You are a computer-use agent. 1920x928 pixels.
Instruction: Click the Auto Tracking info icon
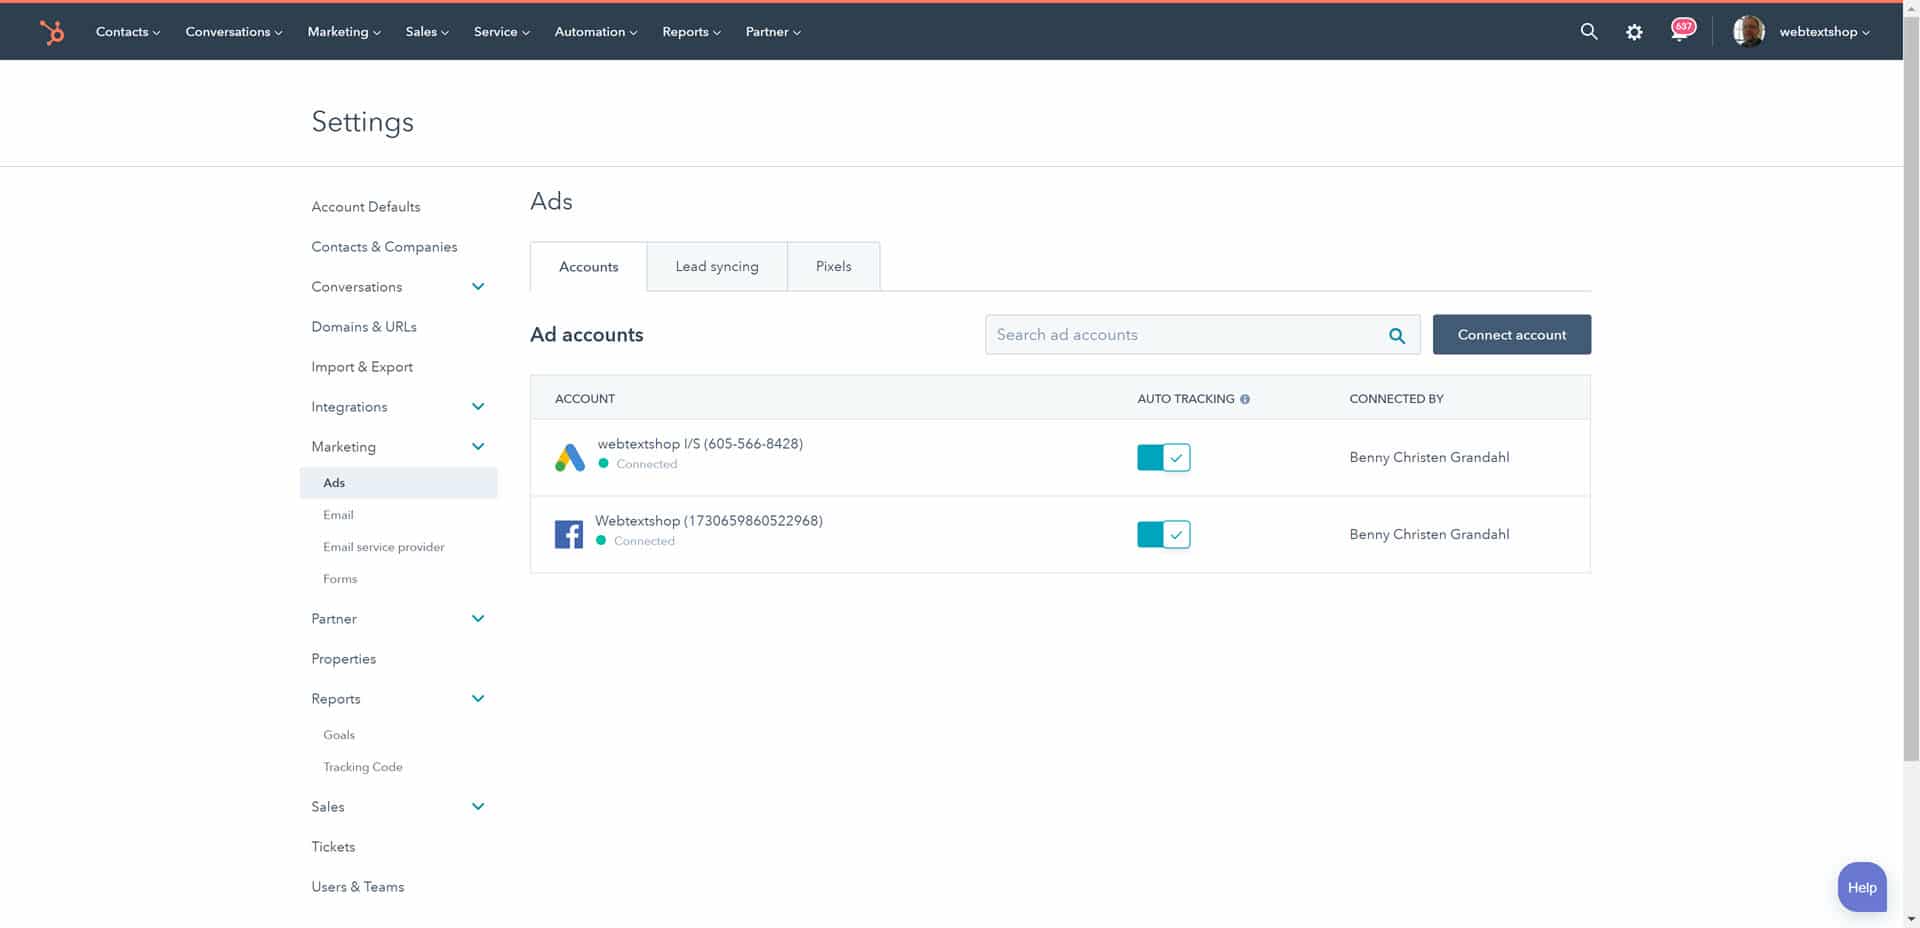coord(1245,399)
